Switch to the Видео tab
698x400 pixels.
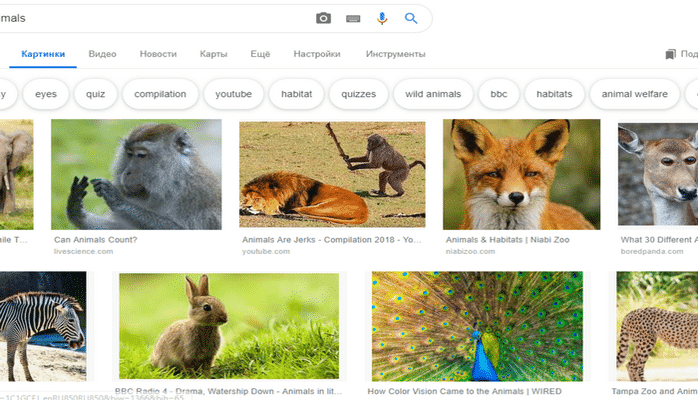pyautogui.click(x=102, y=54)
